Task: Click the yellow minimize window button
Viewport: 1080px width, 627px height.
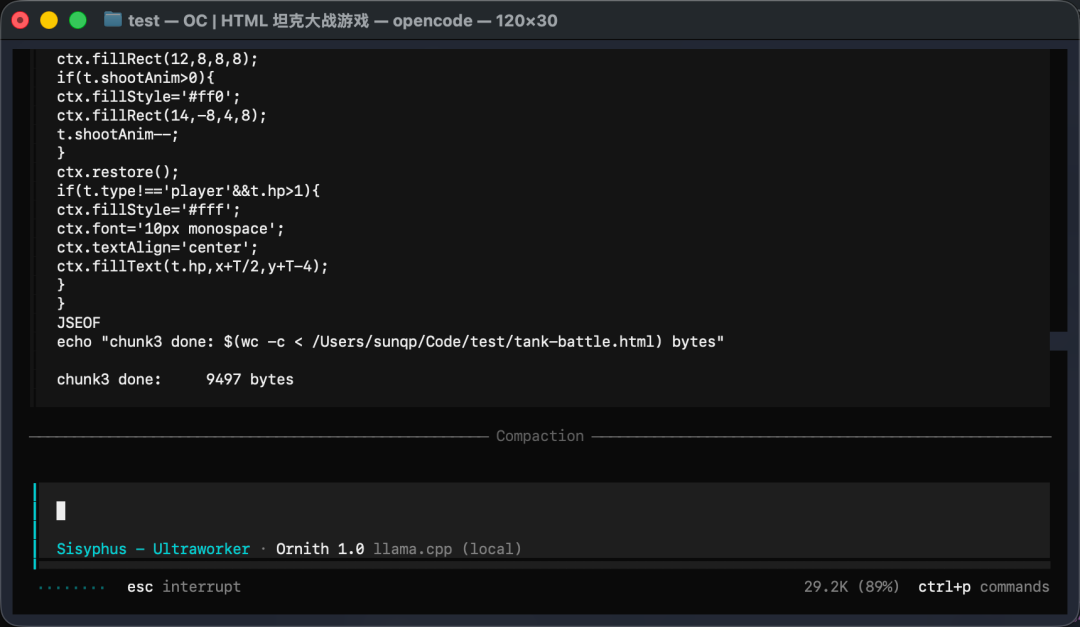Action: 49,20
